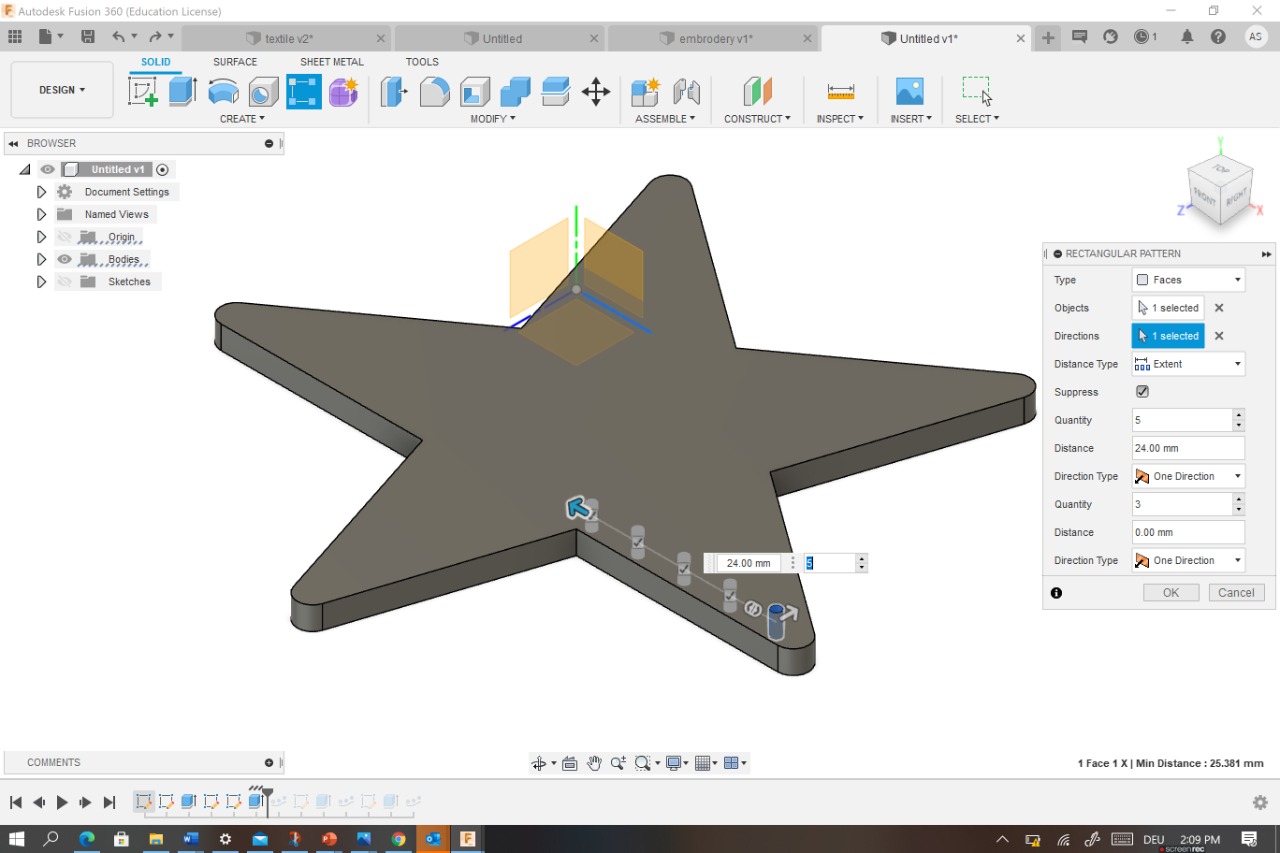Activate the Fillet tool
Viewport: 1280px width, 853px height.
[x=434, y=92]
